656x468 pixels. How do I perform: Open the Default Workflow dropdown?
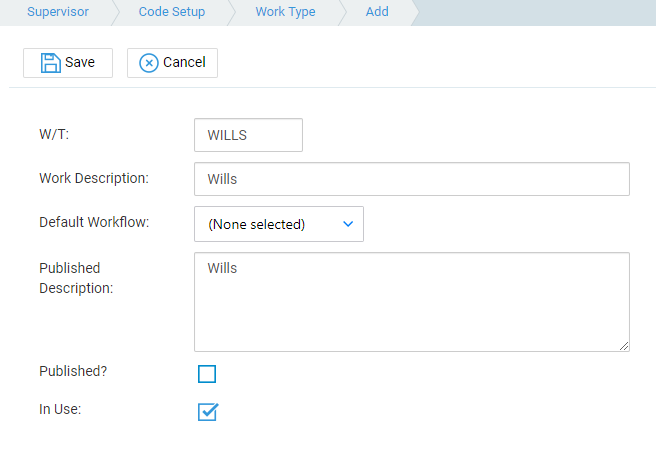(x=279, y=224)
